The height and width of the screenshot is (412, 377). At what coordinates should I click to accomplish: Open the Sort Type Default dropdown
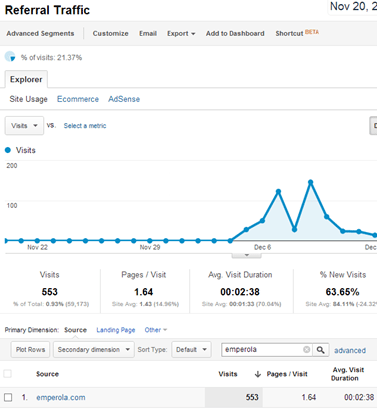(191, 349)
